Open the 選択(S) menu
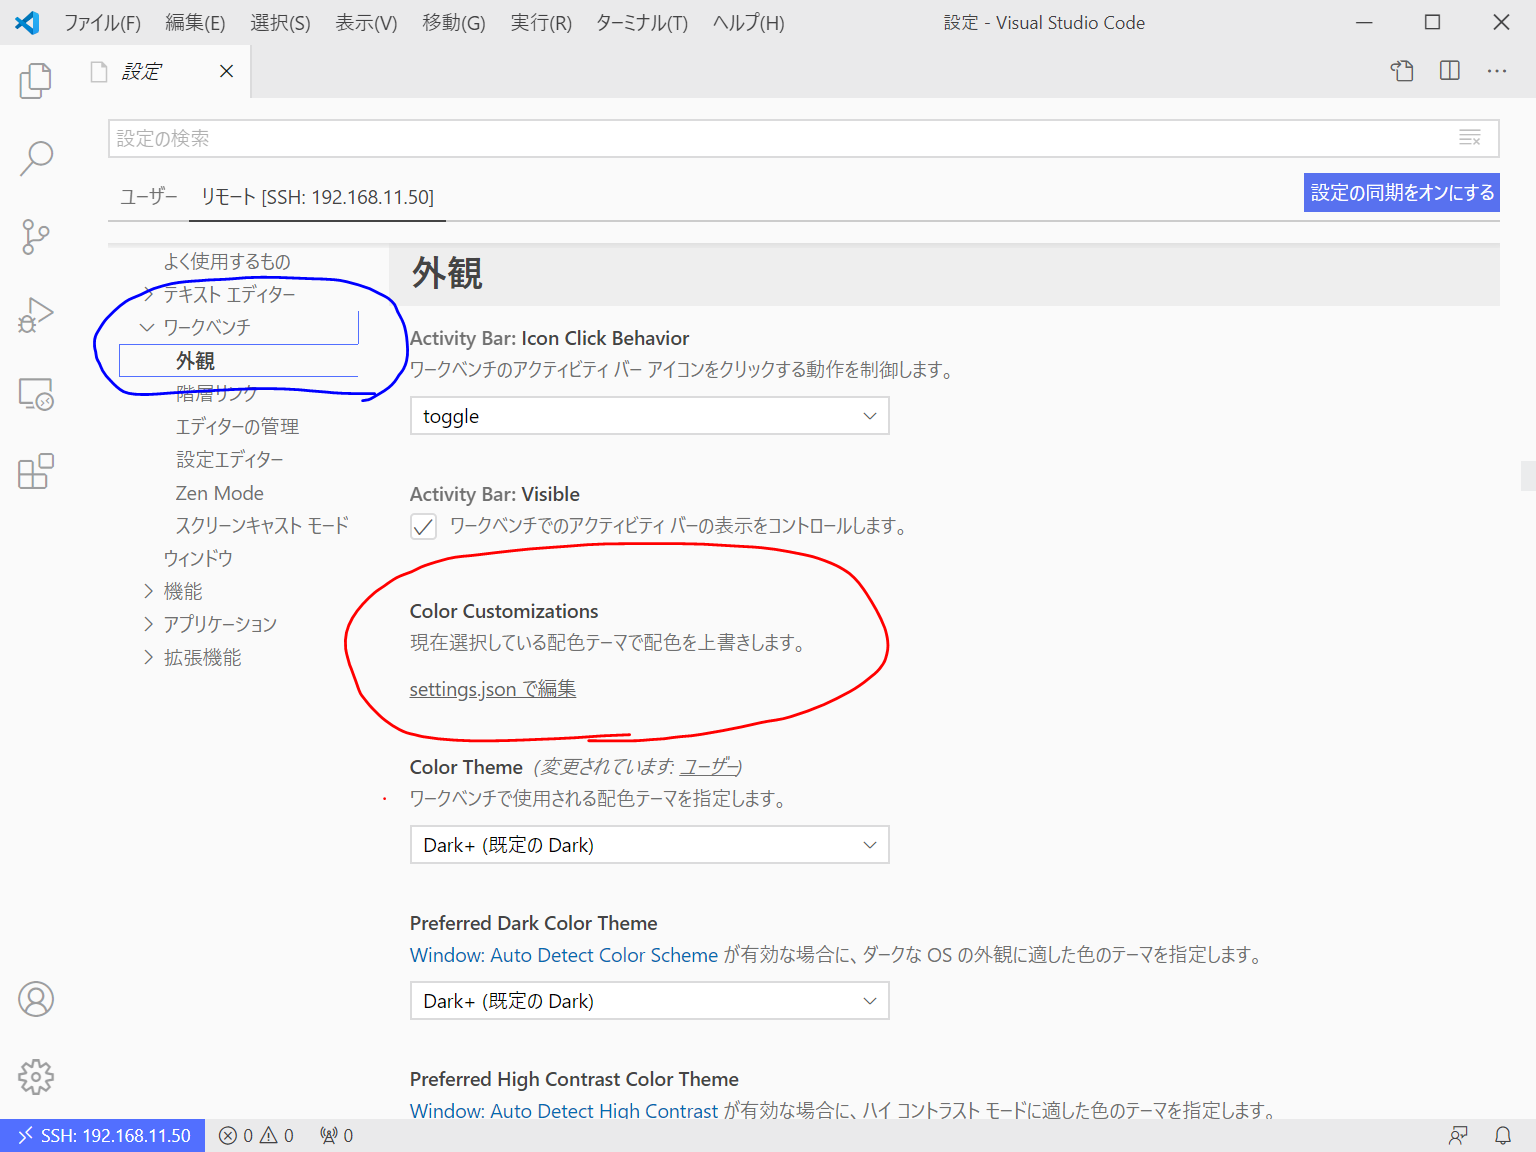 280,22
